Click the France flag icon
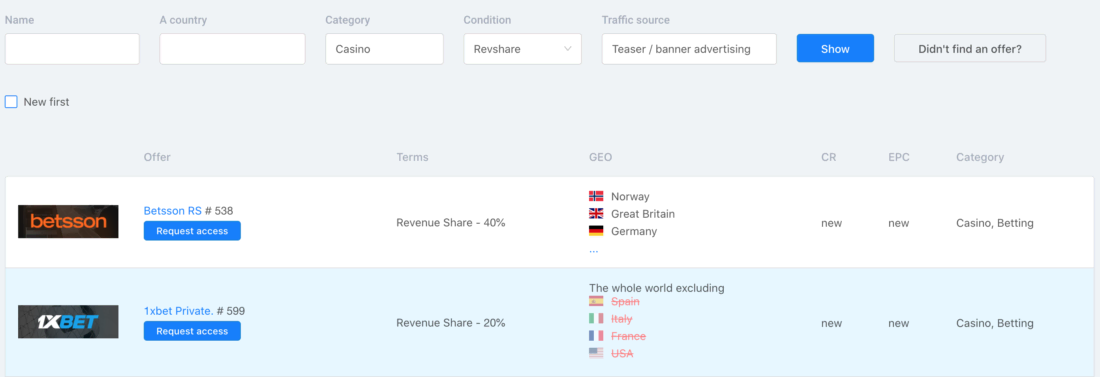The width and height of the screenshot is (1100, 377). click(x=596, y=336)
